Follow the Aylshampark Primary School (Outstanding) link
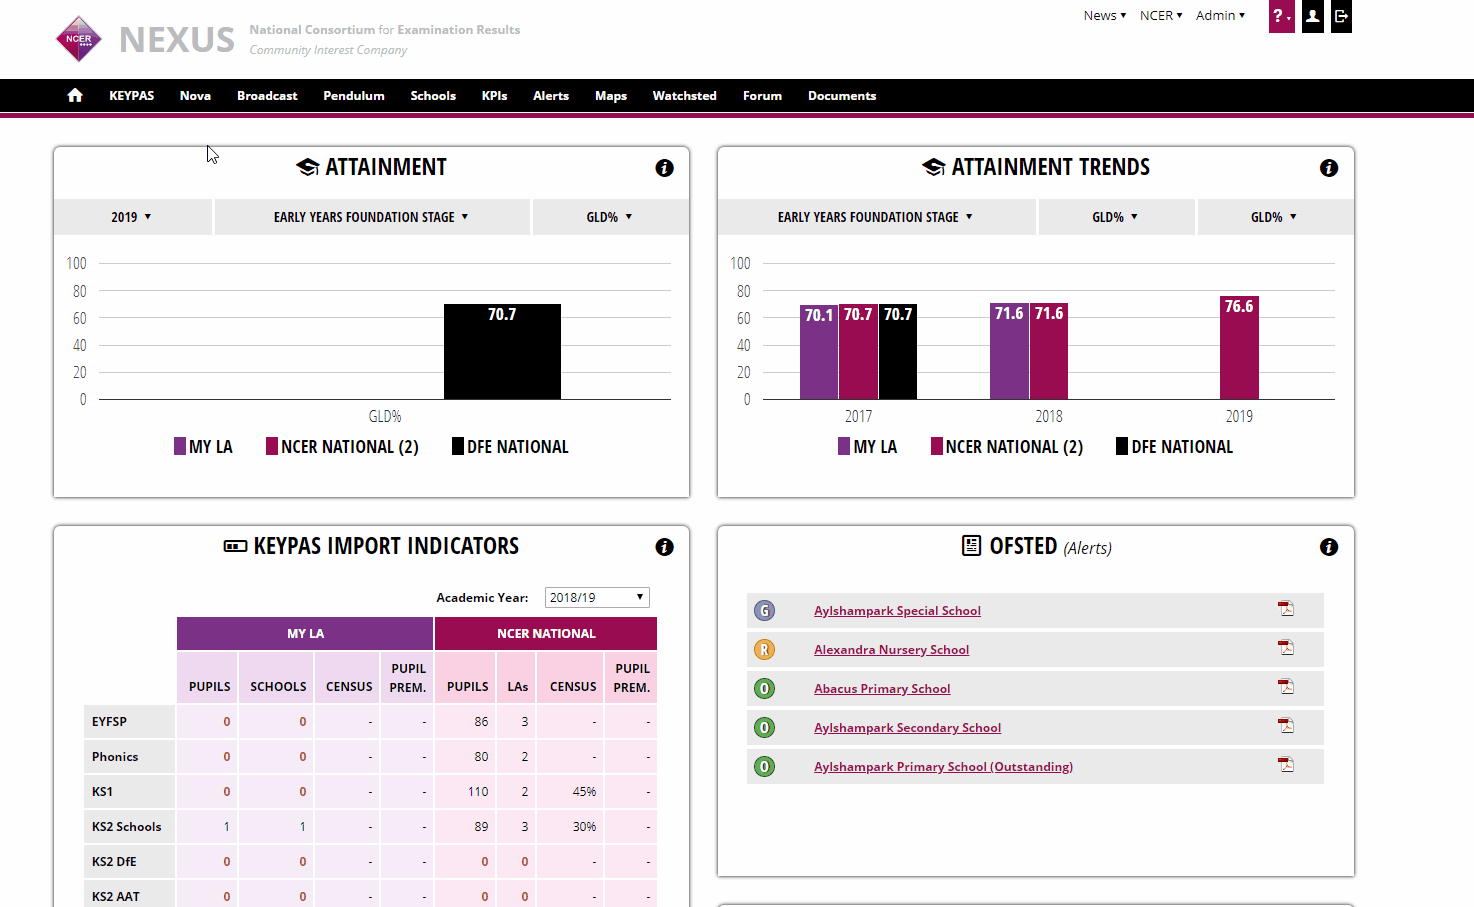The width and height of the screenshot is (1474, 907). [x=943, y=766]
